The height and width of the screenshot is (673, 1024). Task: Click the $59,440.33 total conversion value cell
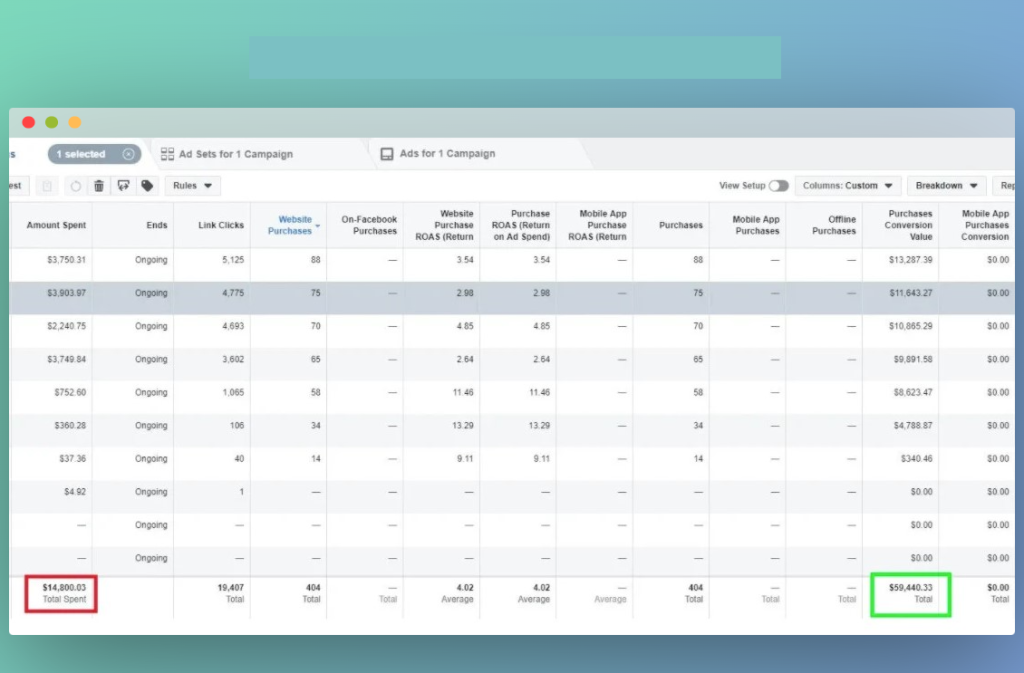point(909,593)
